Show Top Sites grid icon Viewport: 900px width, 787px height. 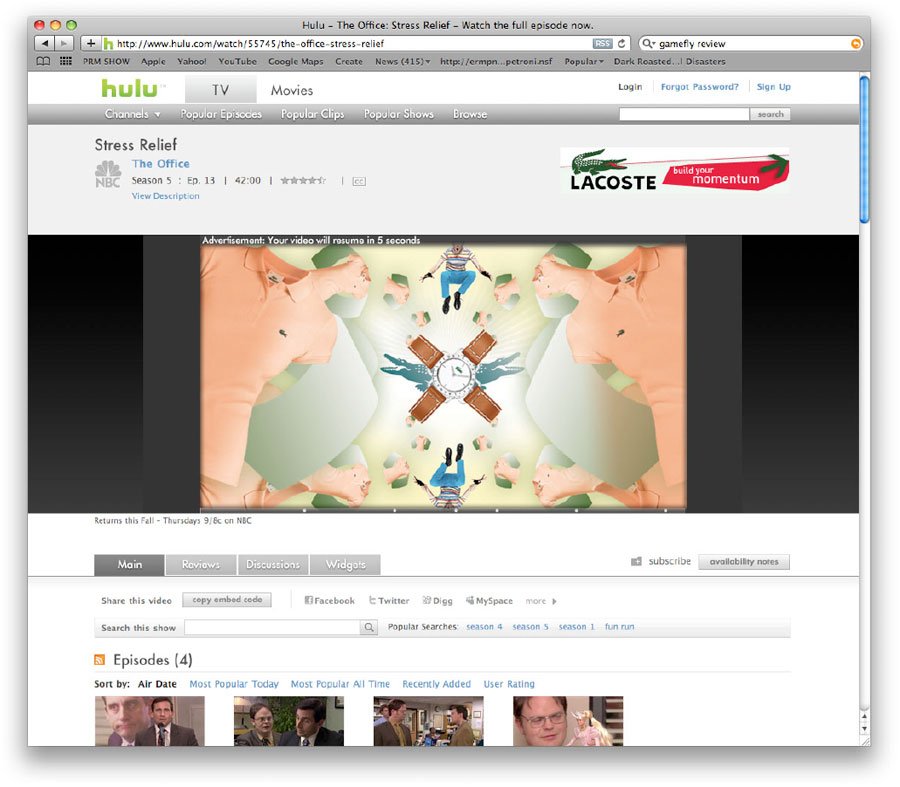click(66, 61)
